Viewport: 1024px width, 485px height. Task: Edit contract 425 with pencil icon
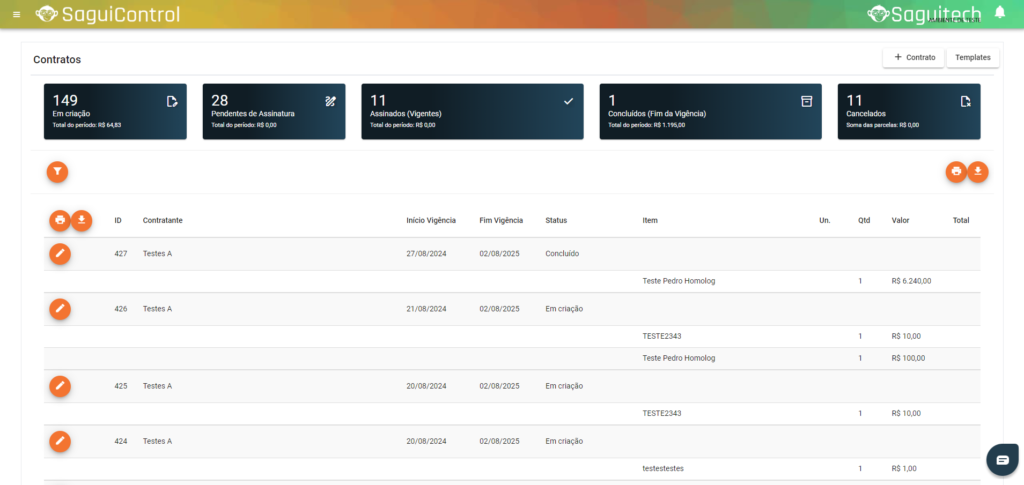(x=60, y=386)
